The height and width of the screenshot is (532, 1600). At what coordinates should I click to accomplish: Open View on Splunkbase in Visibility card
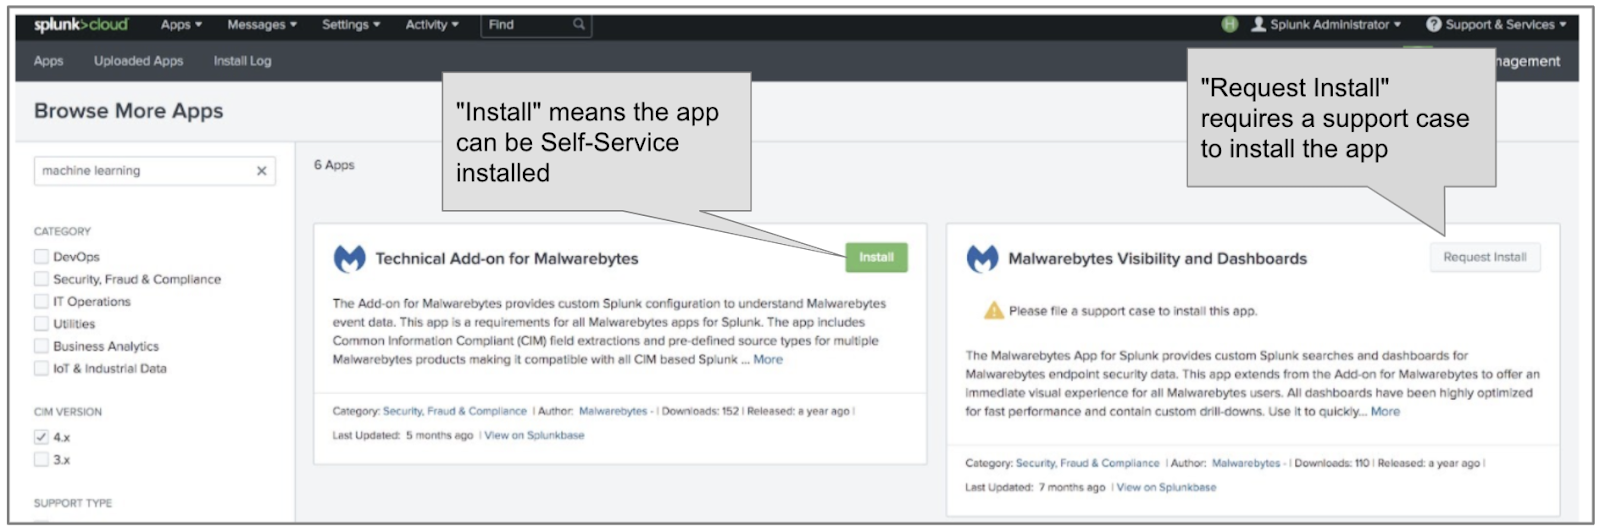tap(1166, 487)
